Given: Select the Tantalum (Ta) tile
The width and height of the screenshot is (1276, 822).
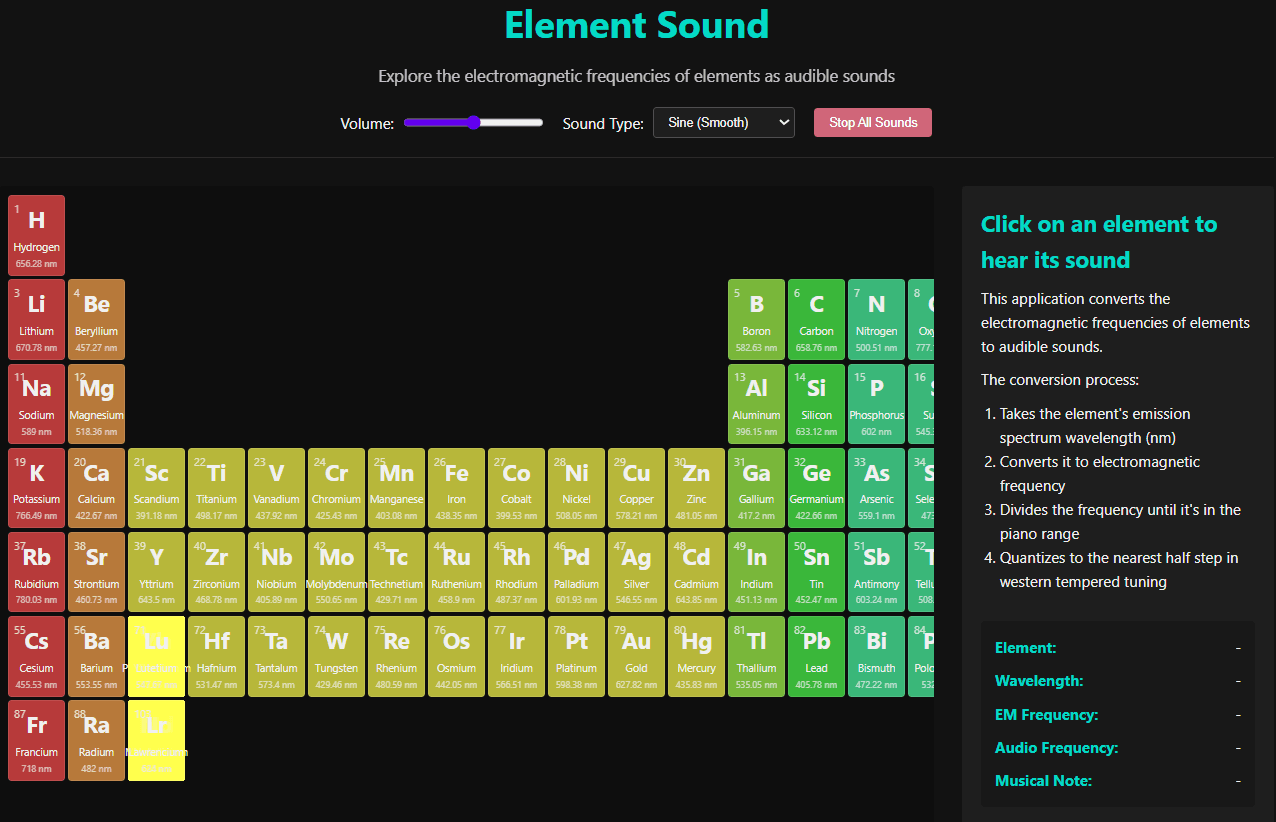Looking at the screenshot, I should click(x=276, y=656).
